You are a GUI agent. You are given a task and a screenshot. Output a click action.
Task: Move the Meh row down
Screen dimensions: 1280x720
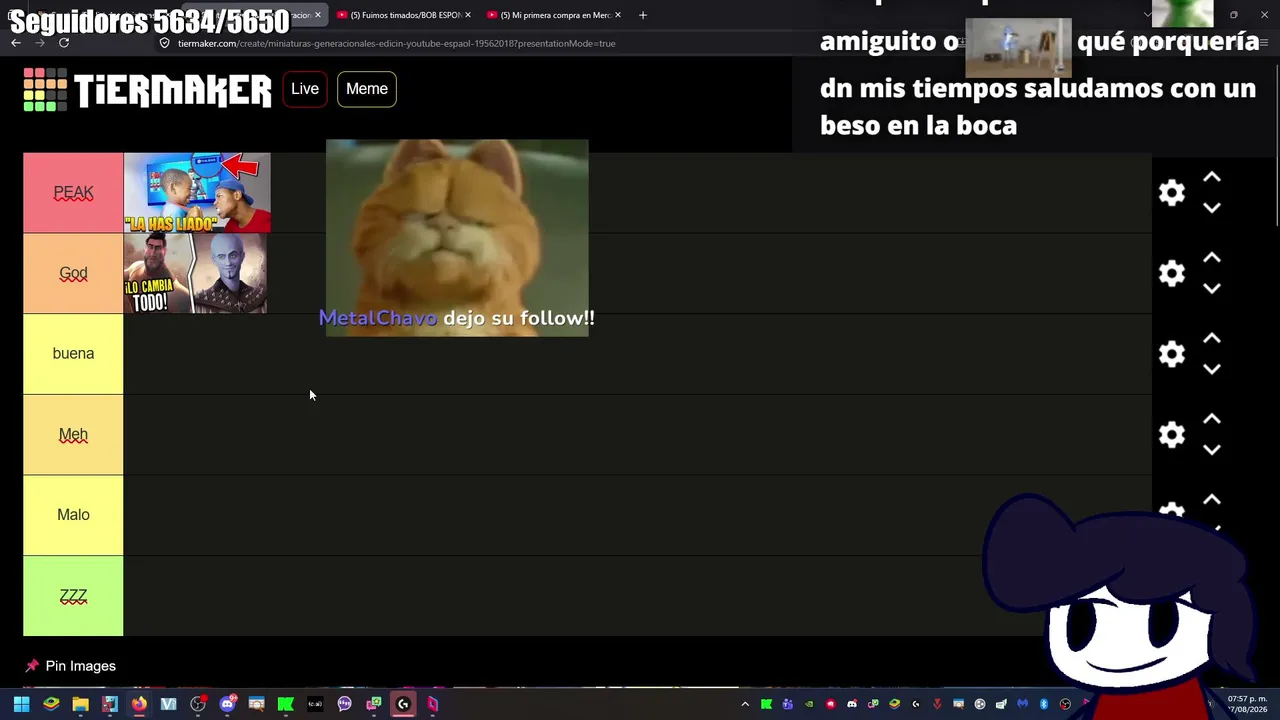click(x=1212, y=450)
